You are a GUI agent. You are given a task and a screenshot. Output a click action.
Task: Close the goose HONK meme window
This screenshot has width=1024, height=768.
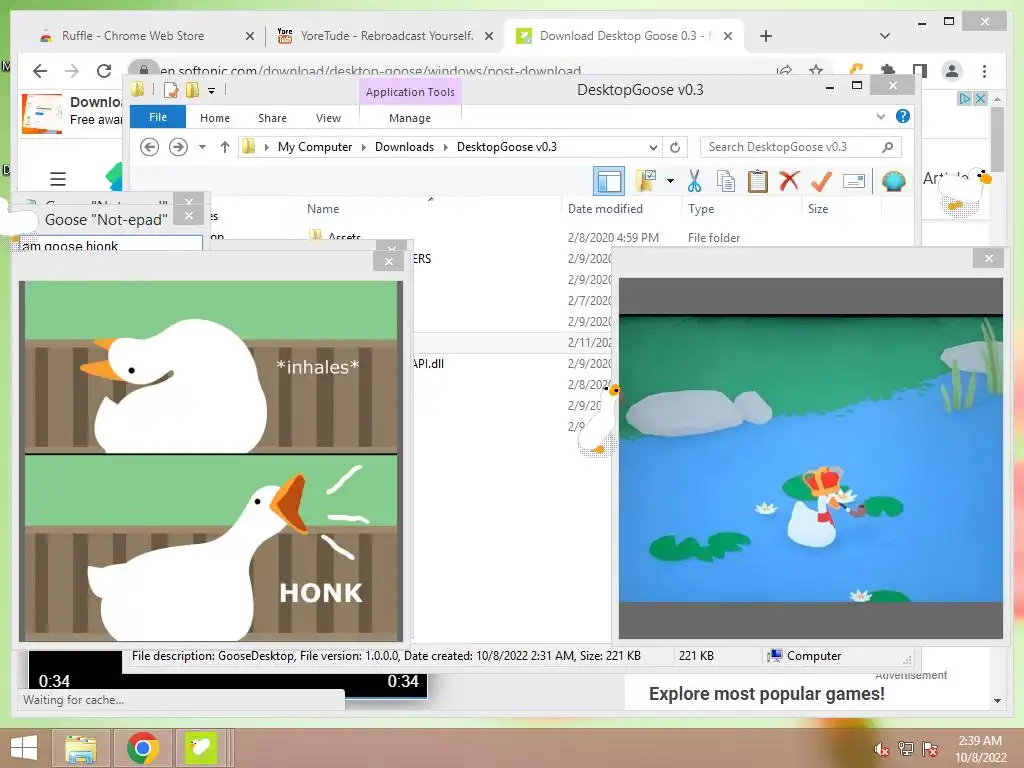pos(389,261)
